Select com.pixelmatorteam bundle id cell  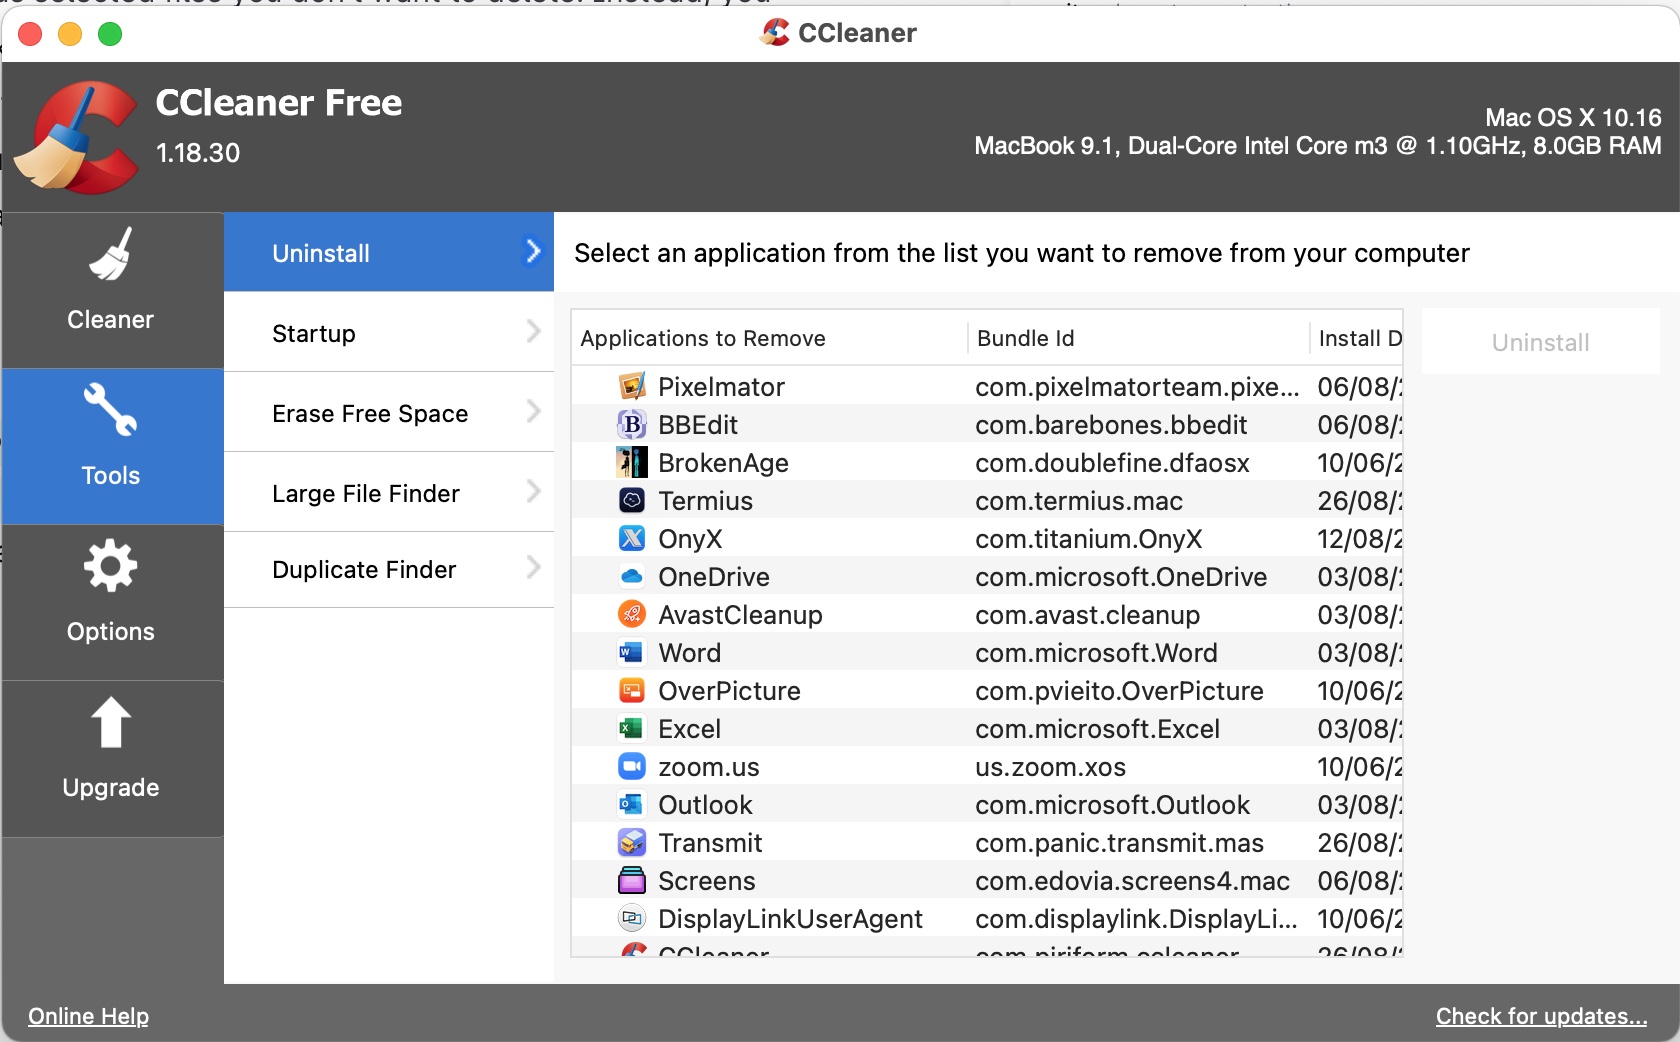(x=1137, y=386)
